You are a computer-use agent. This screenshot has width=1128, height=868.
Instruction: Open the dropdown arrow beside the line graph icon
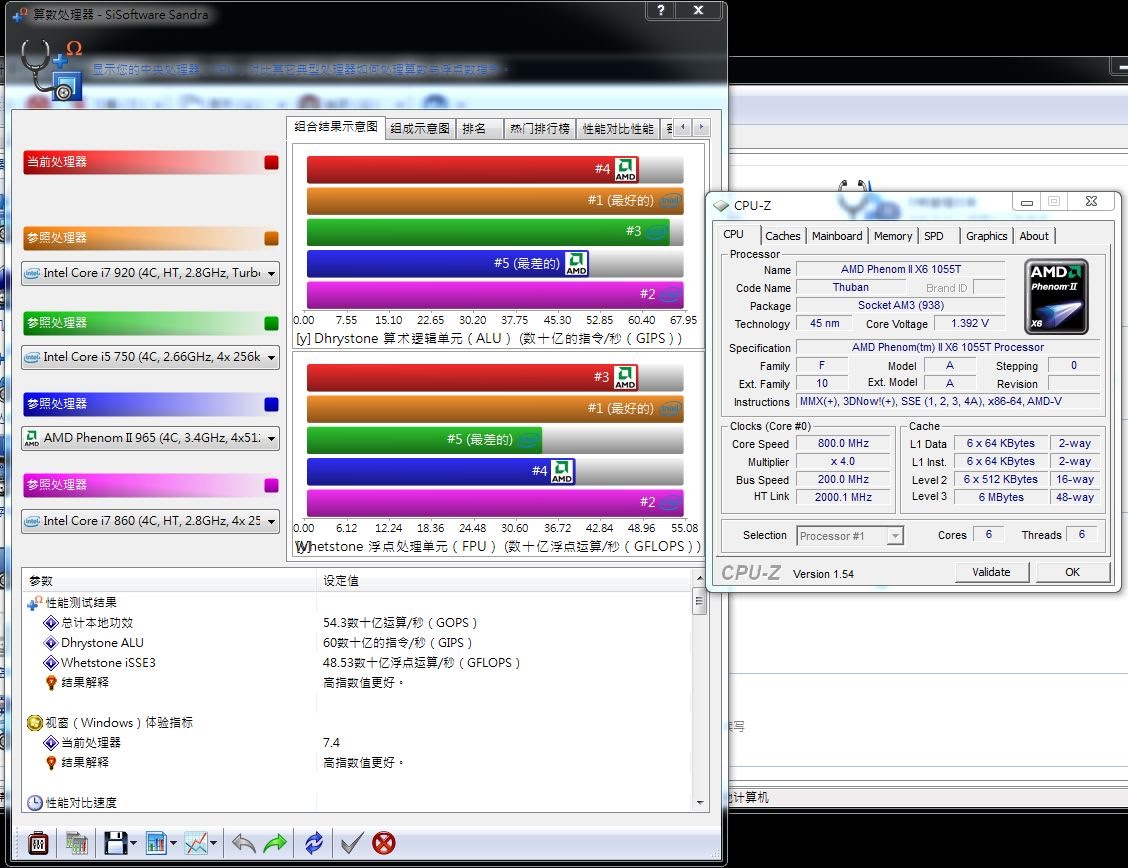coord(214,844)
